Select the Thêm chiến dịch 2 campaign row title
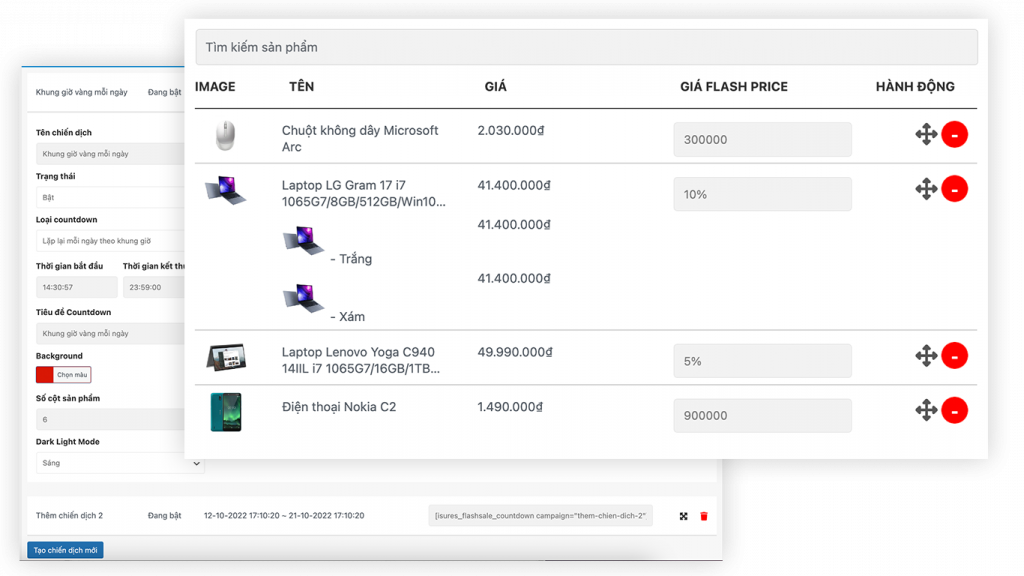1024x576 pixels. click(69, 516)
